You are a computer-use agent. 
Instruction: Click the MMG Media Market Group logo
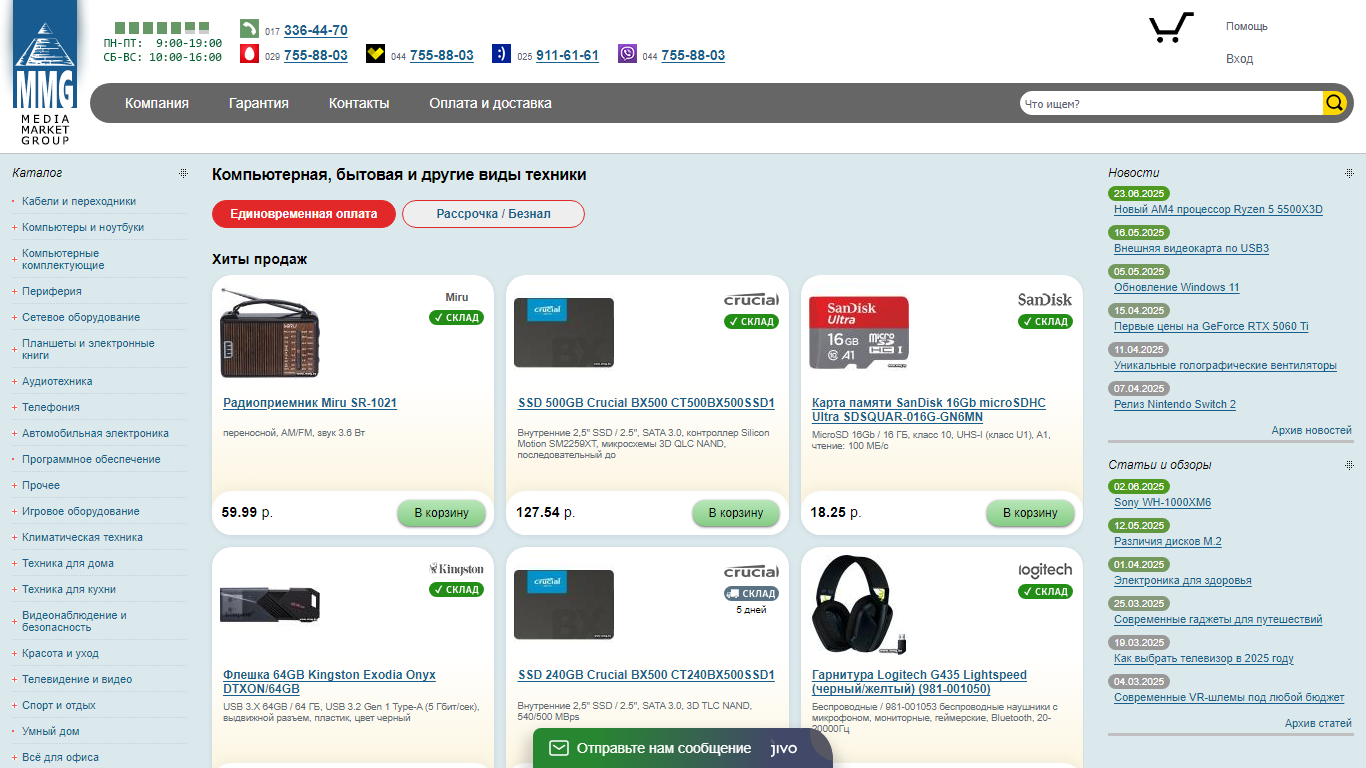[x=45, y=75]
